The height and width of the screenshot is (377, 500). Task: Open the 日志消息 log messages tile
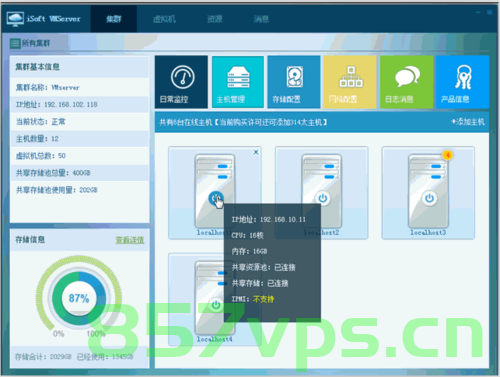[x=406, y=82]
